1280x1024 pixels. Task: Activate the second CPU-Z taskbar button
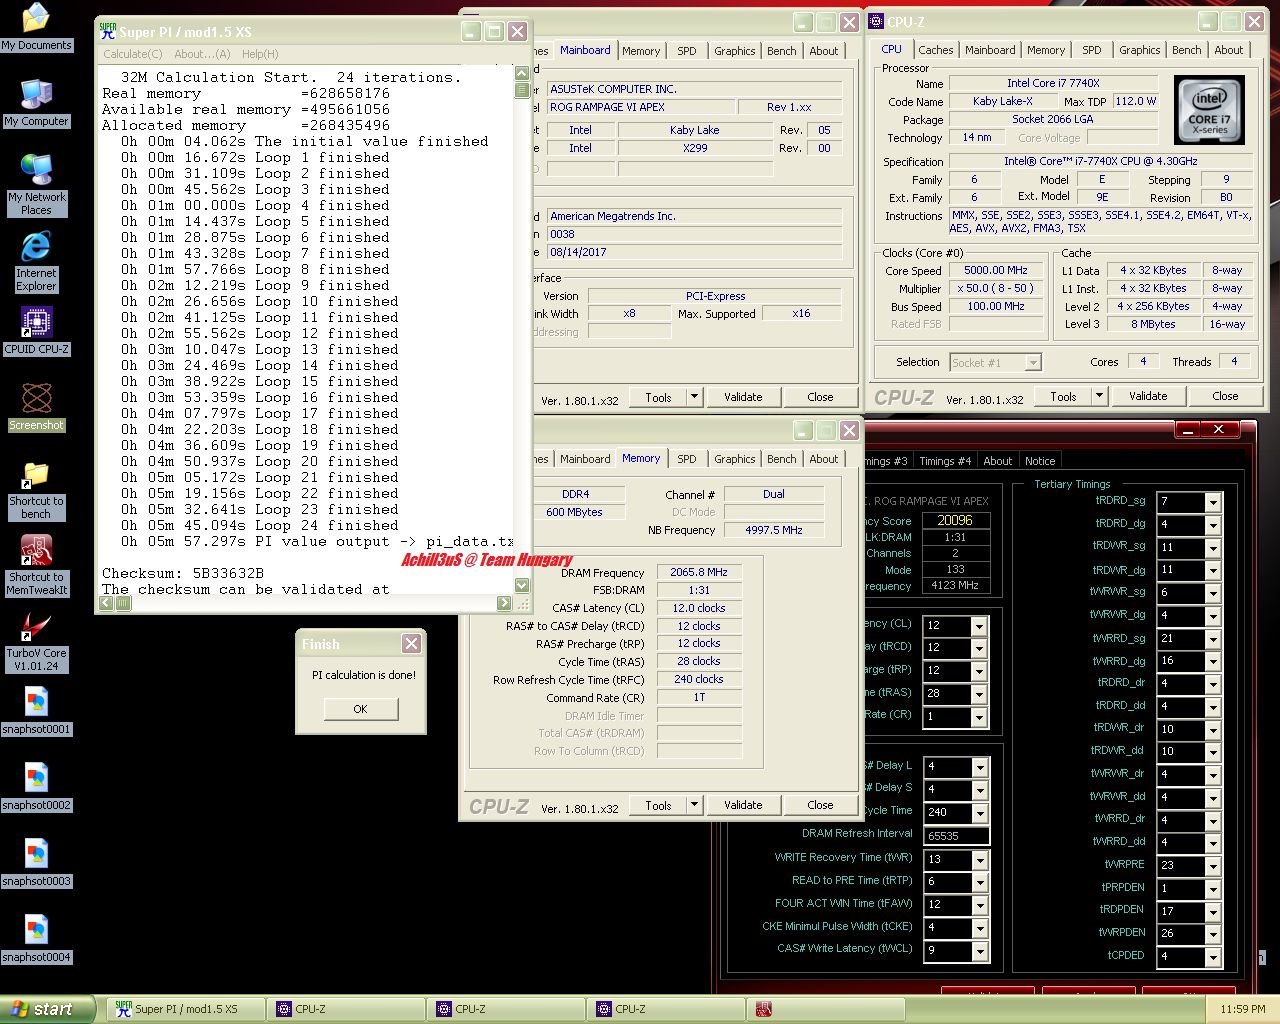click(505, 1009)
